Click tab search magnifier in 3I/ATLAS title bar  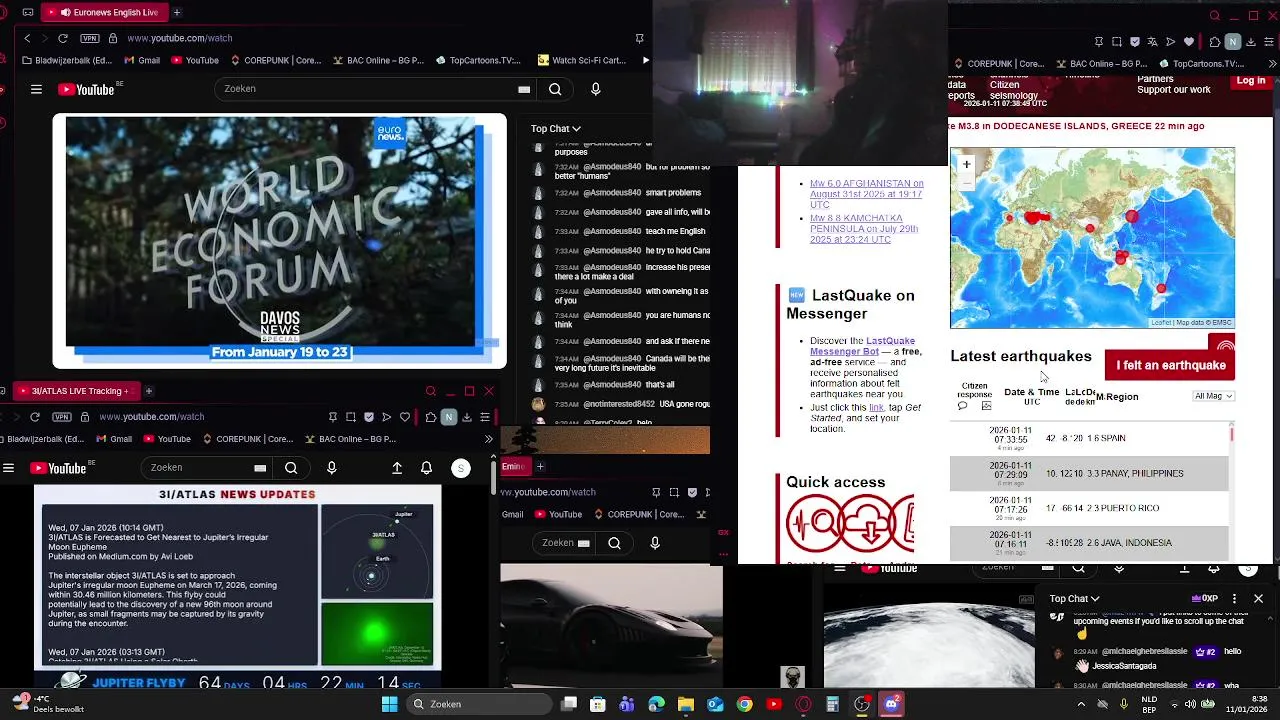point(431,391)
